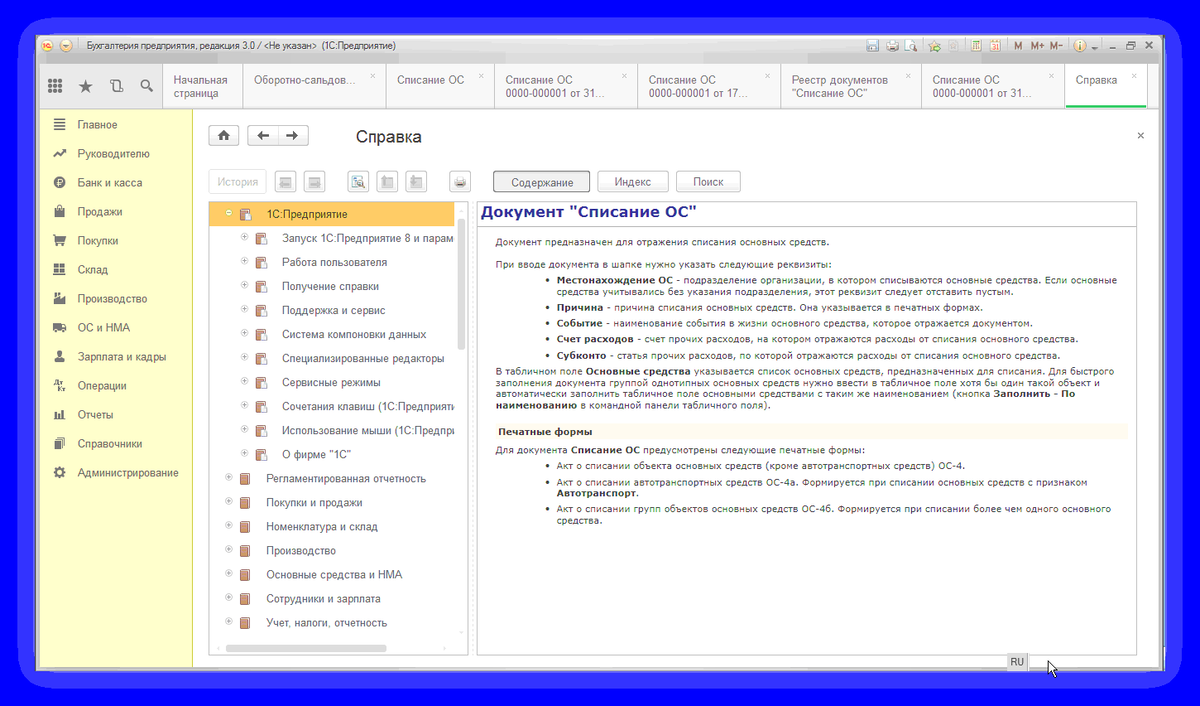Image resolution: width=1200 pixels, height=706 pixels.
Task: Open the Favorites star panel
Action: tap(86, 86)
